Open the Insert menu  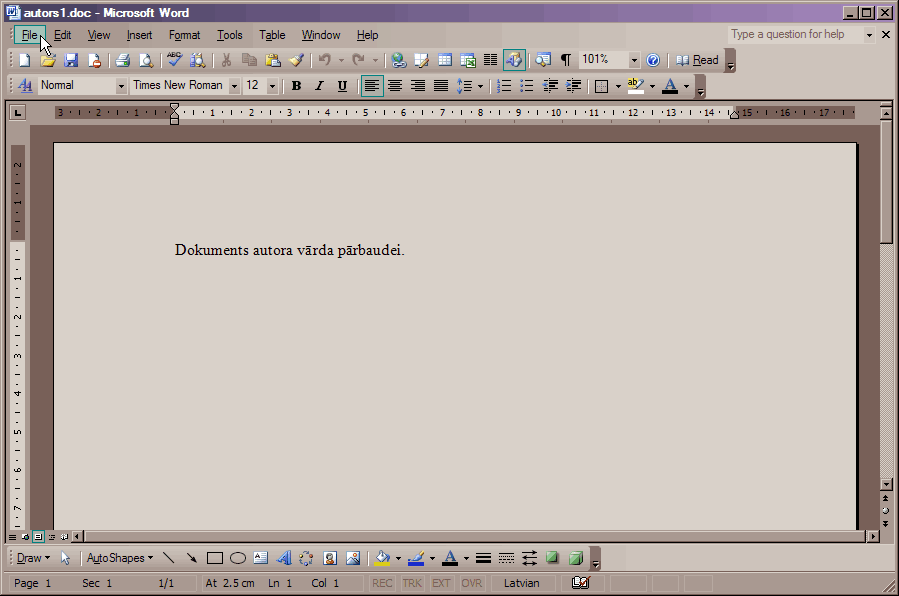pyautogui.click(x=139, y=35)
